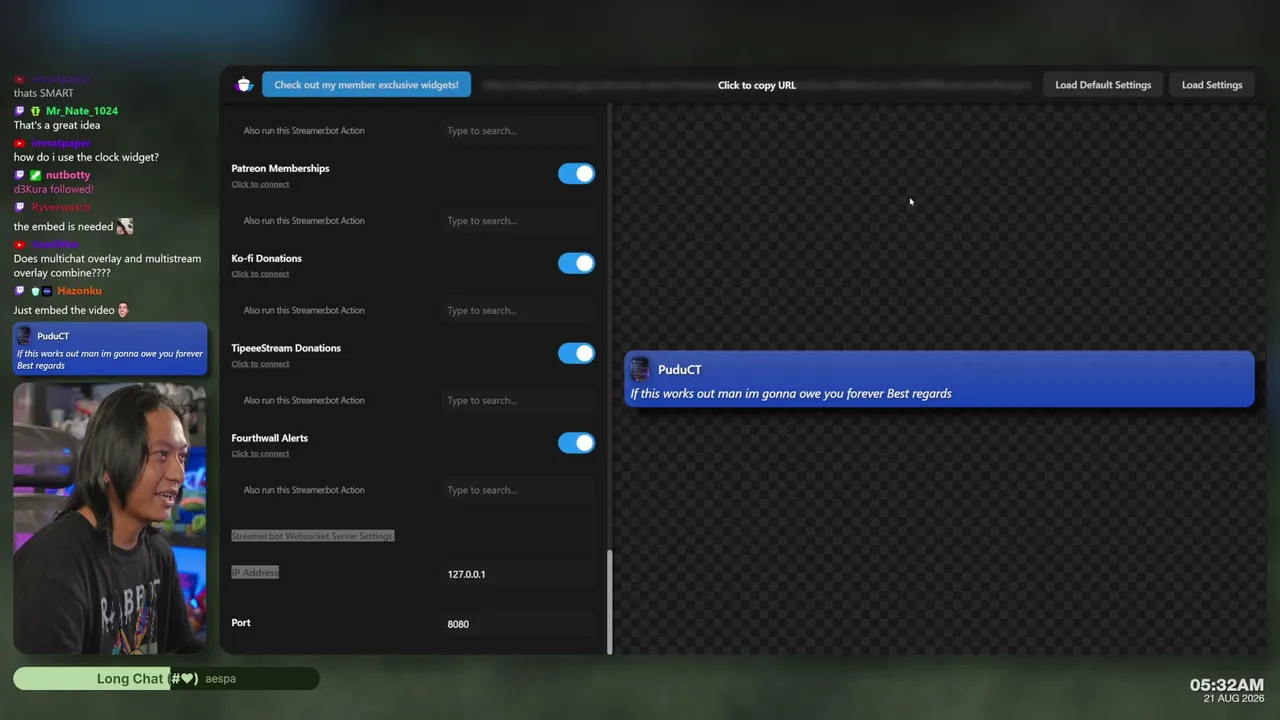Click the emote after 'the embed is needed'
The image size is (1280, 720).
pos(125,226)
